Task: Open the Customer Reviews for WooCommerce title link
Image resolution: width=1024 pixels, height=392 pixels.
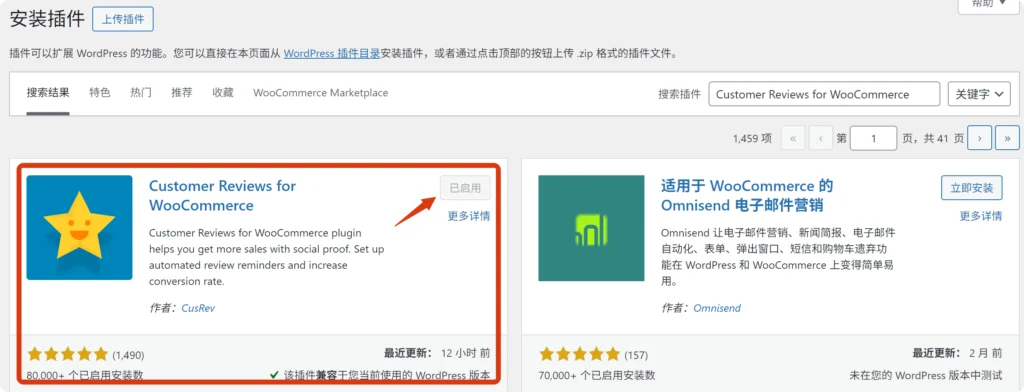Action: [x=222, y=195]
